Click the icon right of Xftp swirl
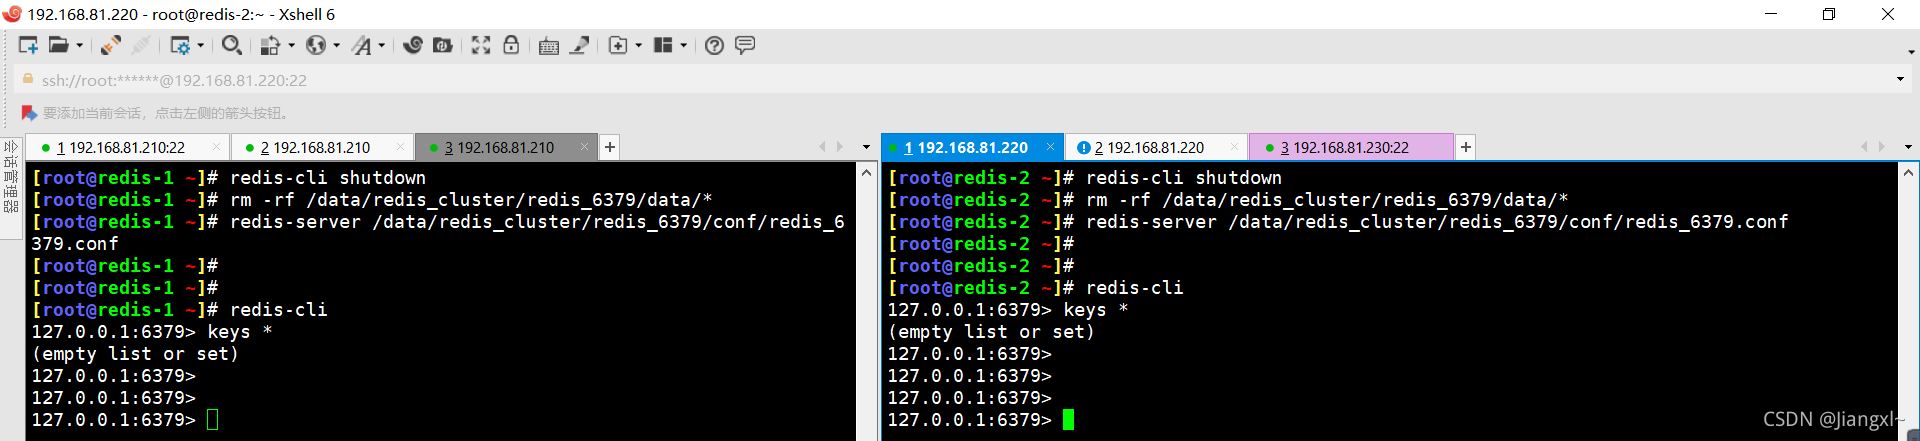This screenshot has height=441, width=1920. [x=443, y=45]
